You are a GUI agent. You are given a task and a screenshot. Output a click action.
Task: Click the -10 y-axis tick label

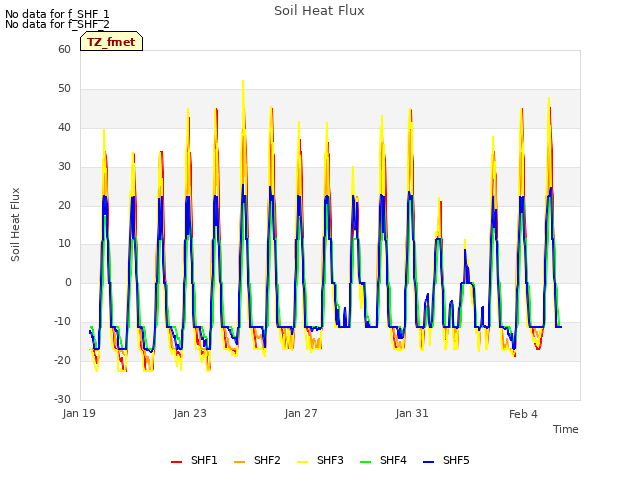[63, 322]
